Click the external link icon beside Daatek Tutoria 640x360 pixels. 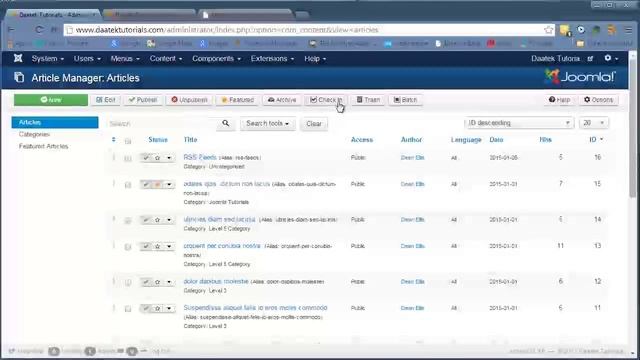point(590,59)
